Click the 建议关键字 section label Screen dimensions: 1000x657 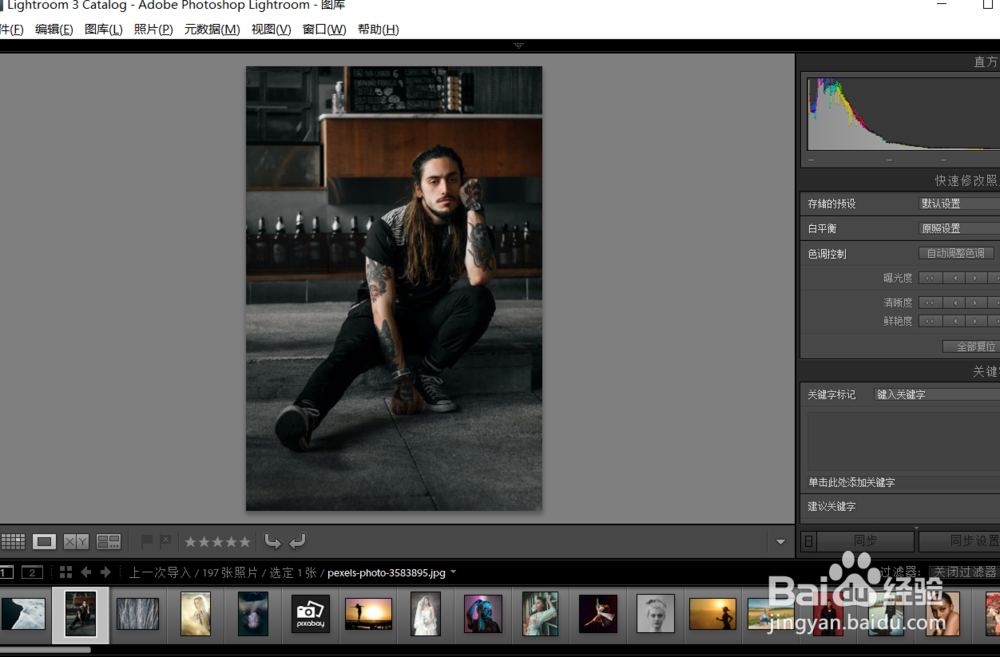tap(832, 506)
